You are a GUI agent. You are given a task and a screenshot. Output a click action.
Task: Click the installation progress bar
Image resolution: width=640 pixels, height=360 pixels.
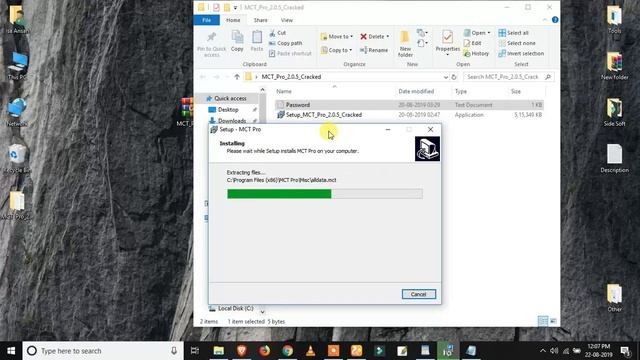pyautogui.click(x=324, y=194)
